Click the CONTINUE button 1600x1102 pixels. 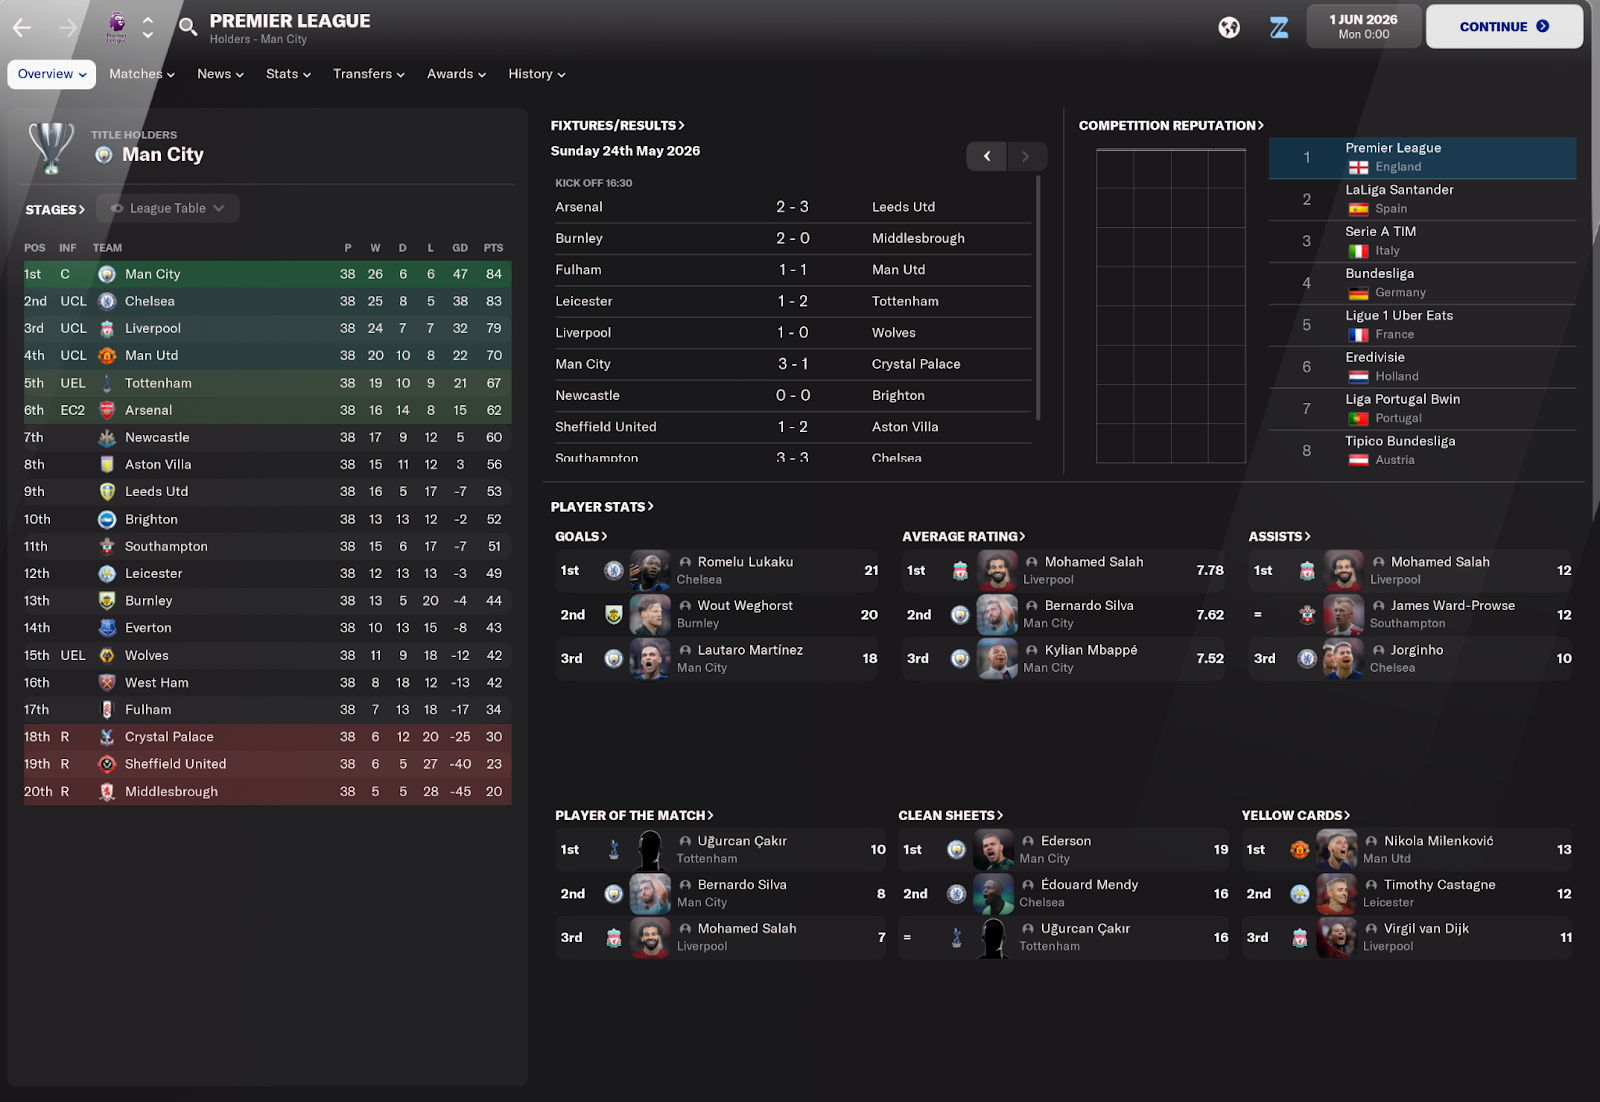(1504, 27)
